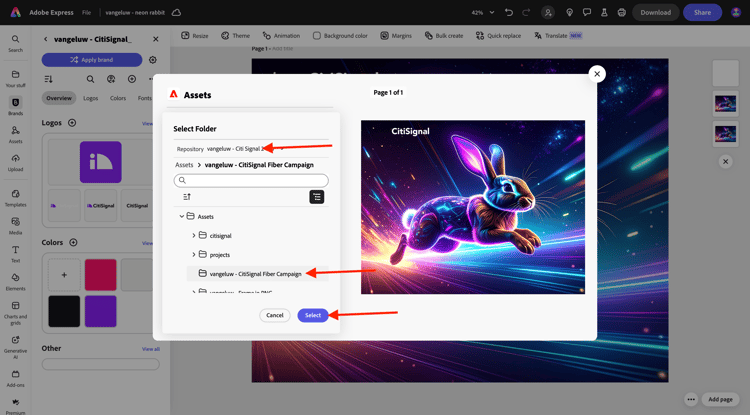Click the Add page button

coord(720,399)
